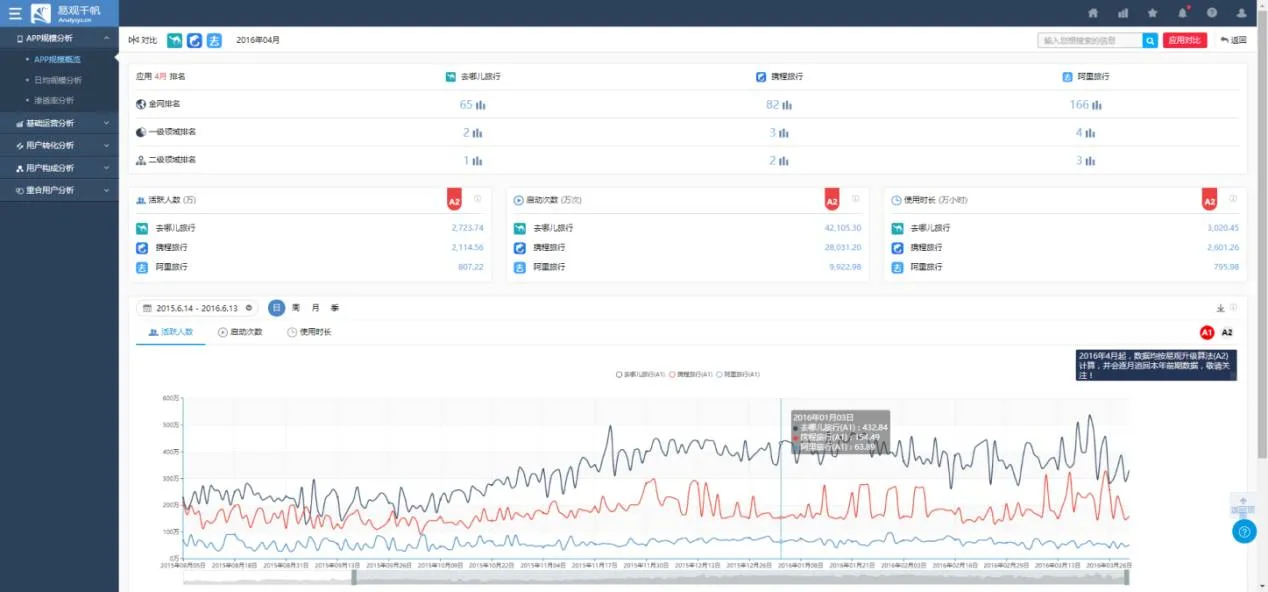Go to home via header house icon

[1093, 13]
